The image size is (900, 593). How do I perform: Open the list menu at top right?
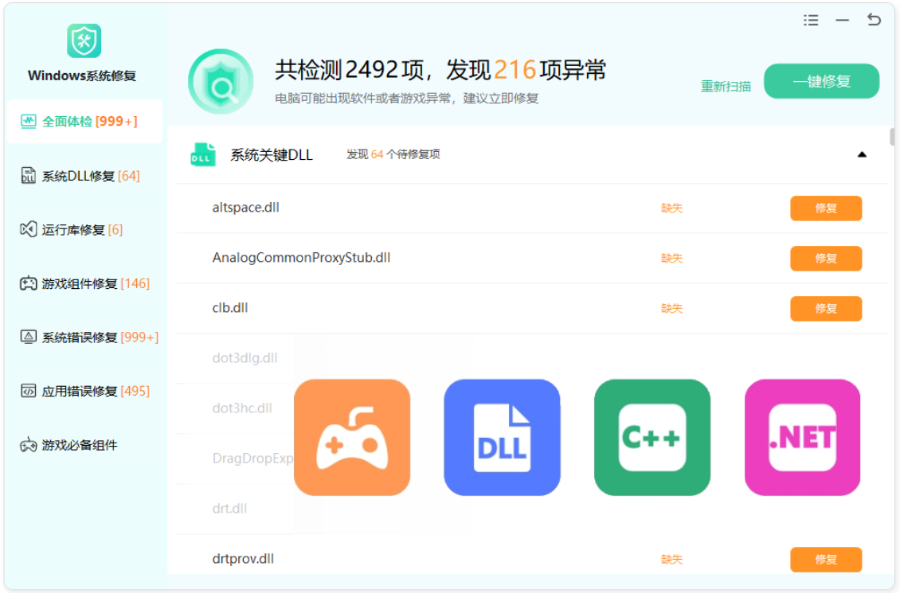pyautogui.click(x=811, y=19)
